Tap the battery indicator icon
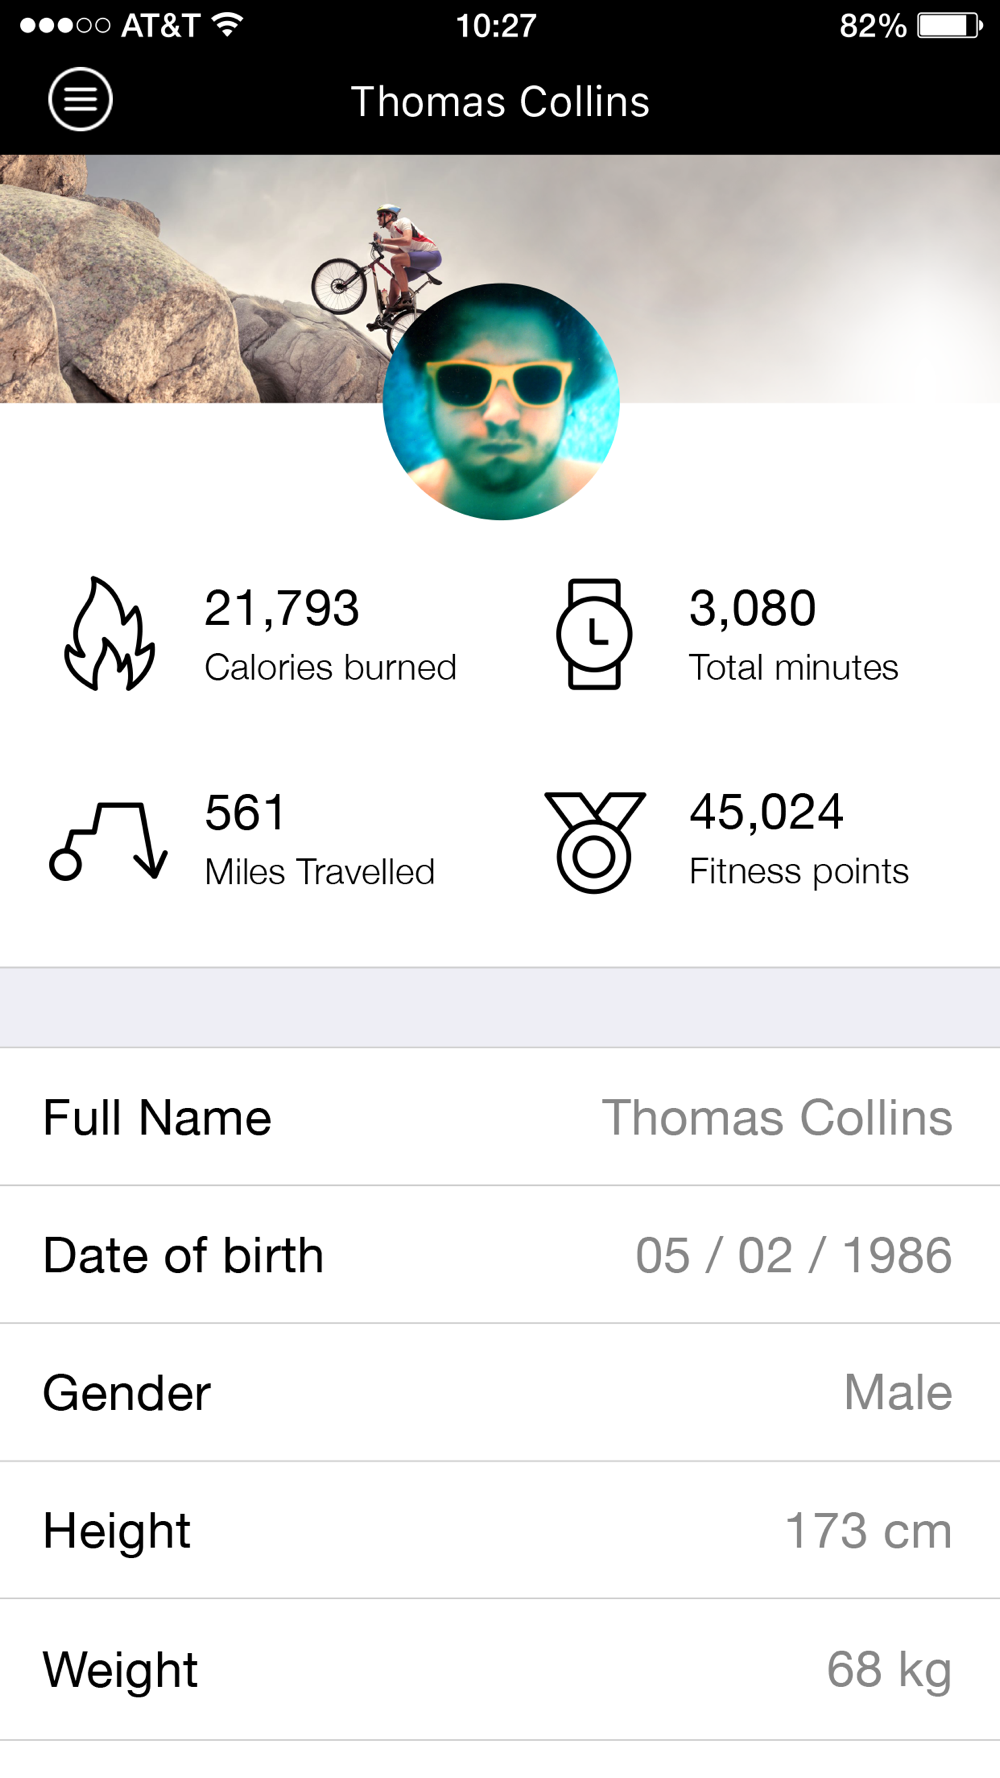This screenshot has width=1000, height=1778. pyautogui.click(x=950, y=25)
